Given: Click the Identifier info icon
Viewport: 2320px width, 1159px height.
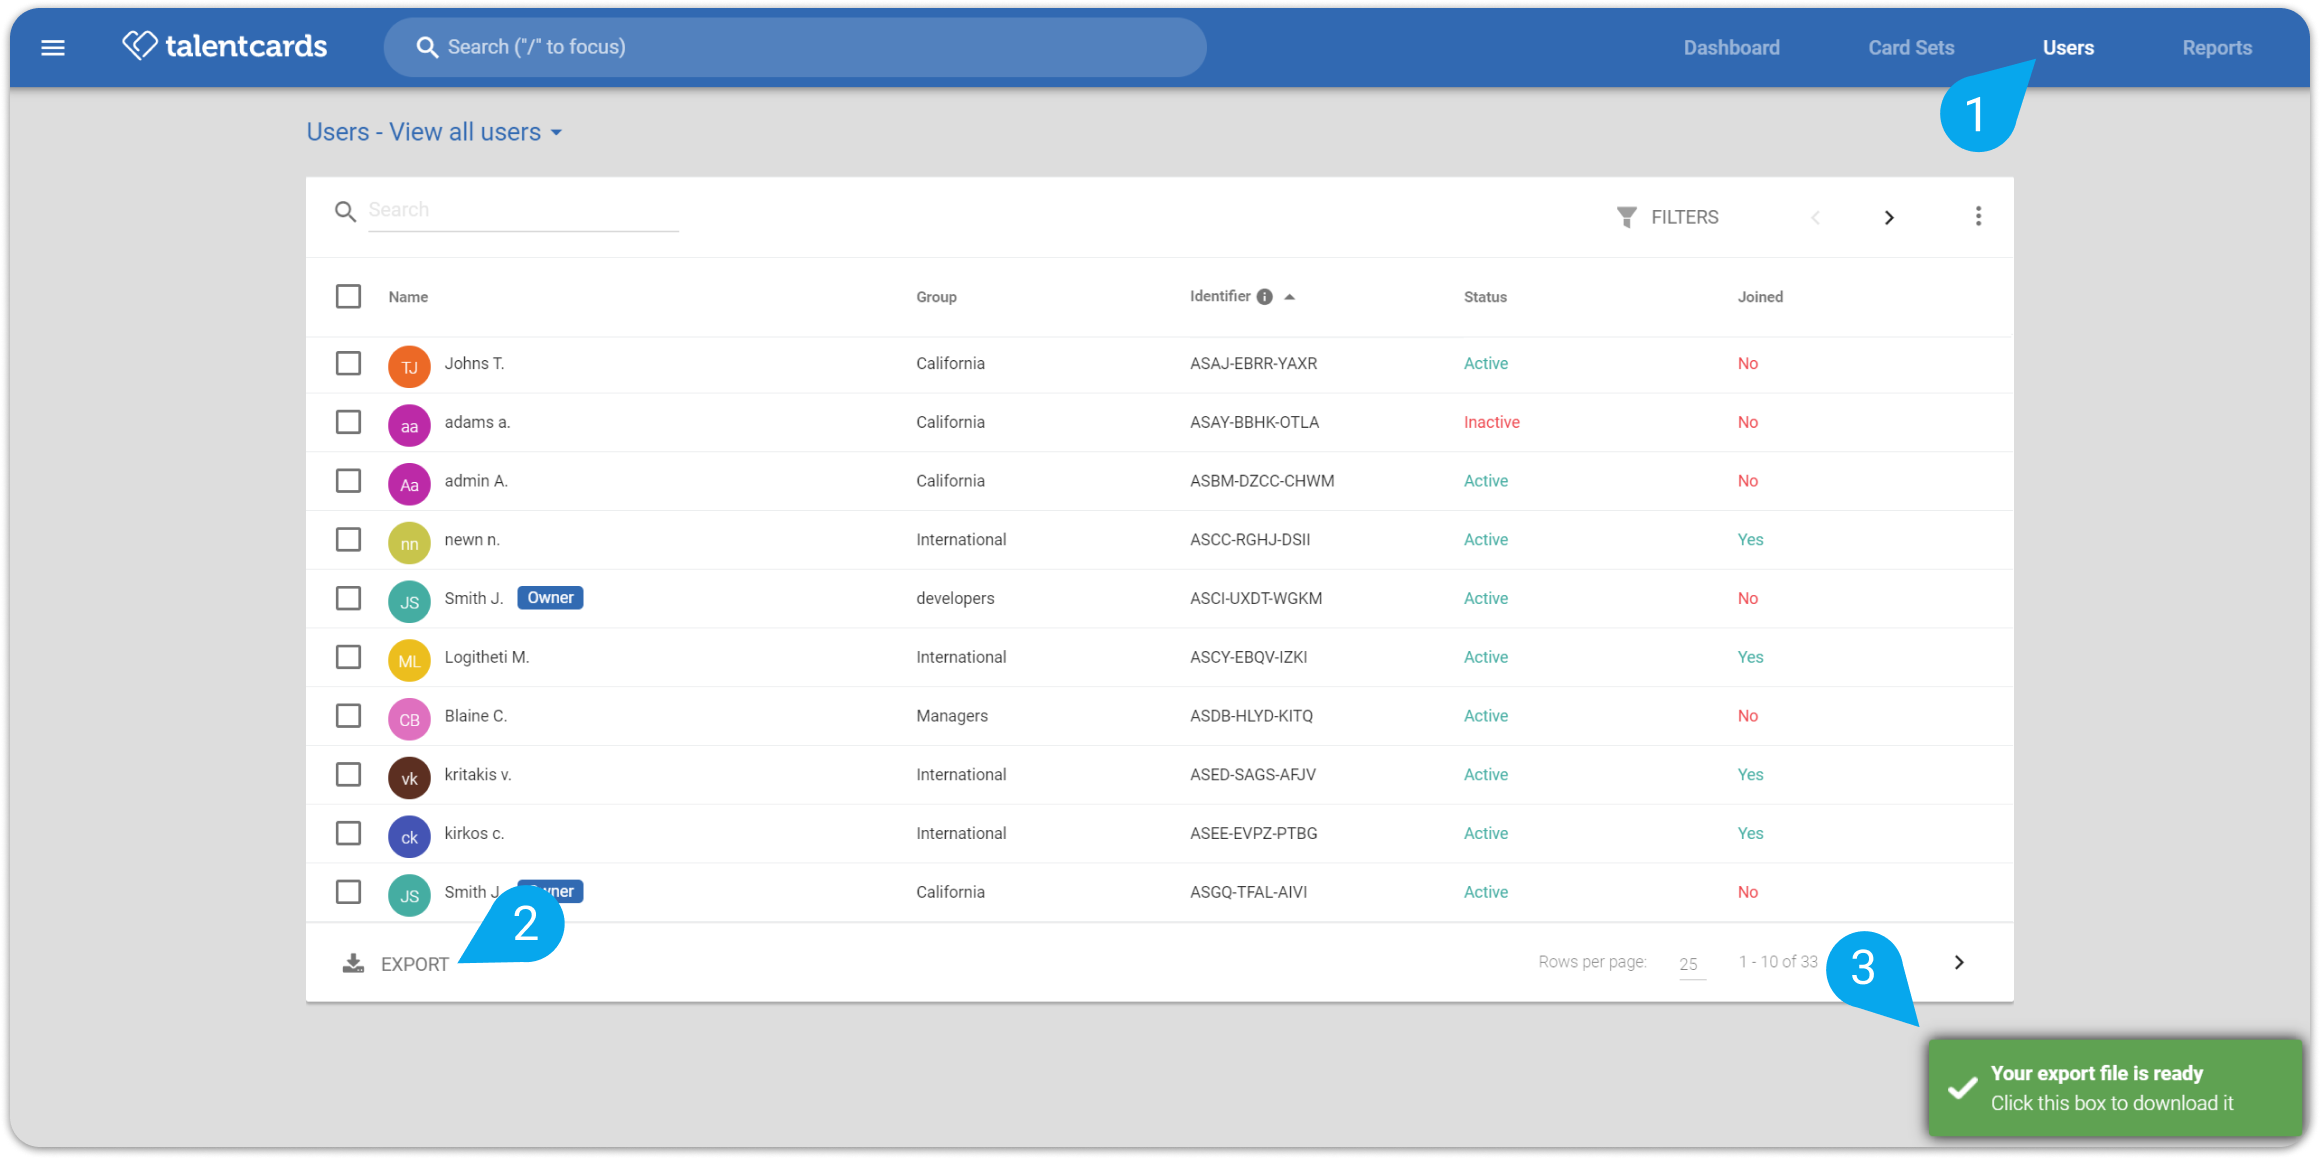Looking at the screenshot, I should (1265, 297).
